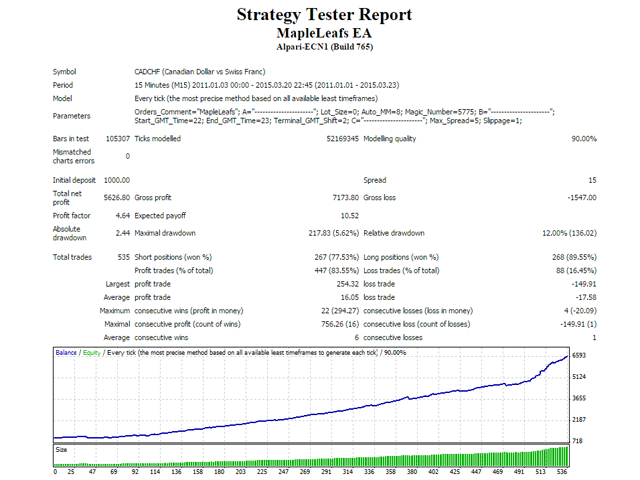
Task: Click Gross profit value 7173.80
Action: pos(345,198)
